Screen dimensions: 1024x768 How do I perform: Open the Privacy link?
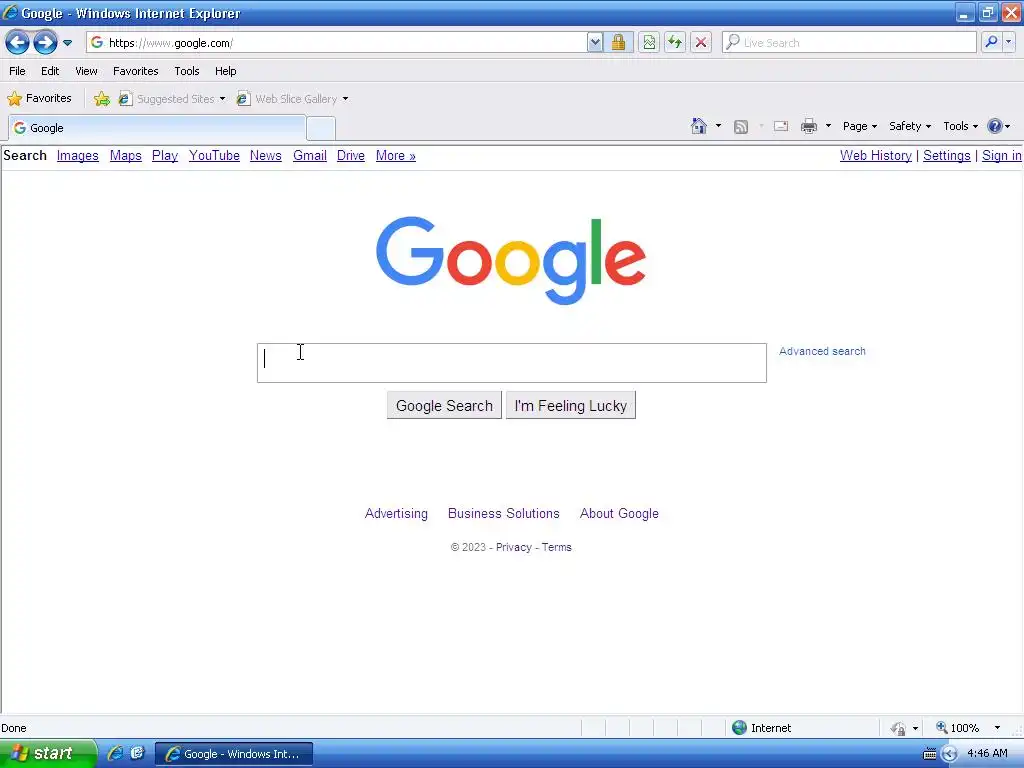tap(514, 547)
